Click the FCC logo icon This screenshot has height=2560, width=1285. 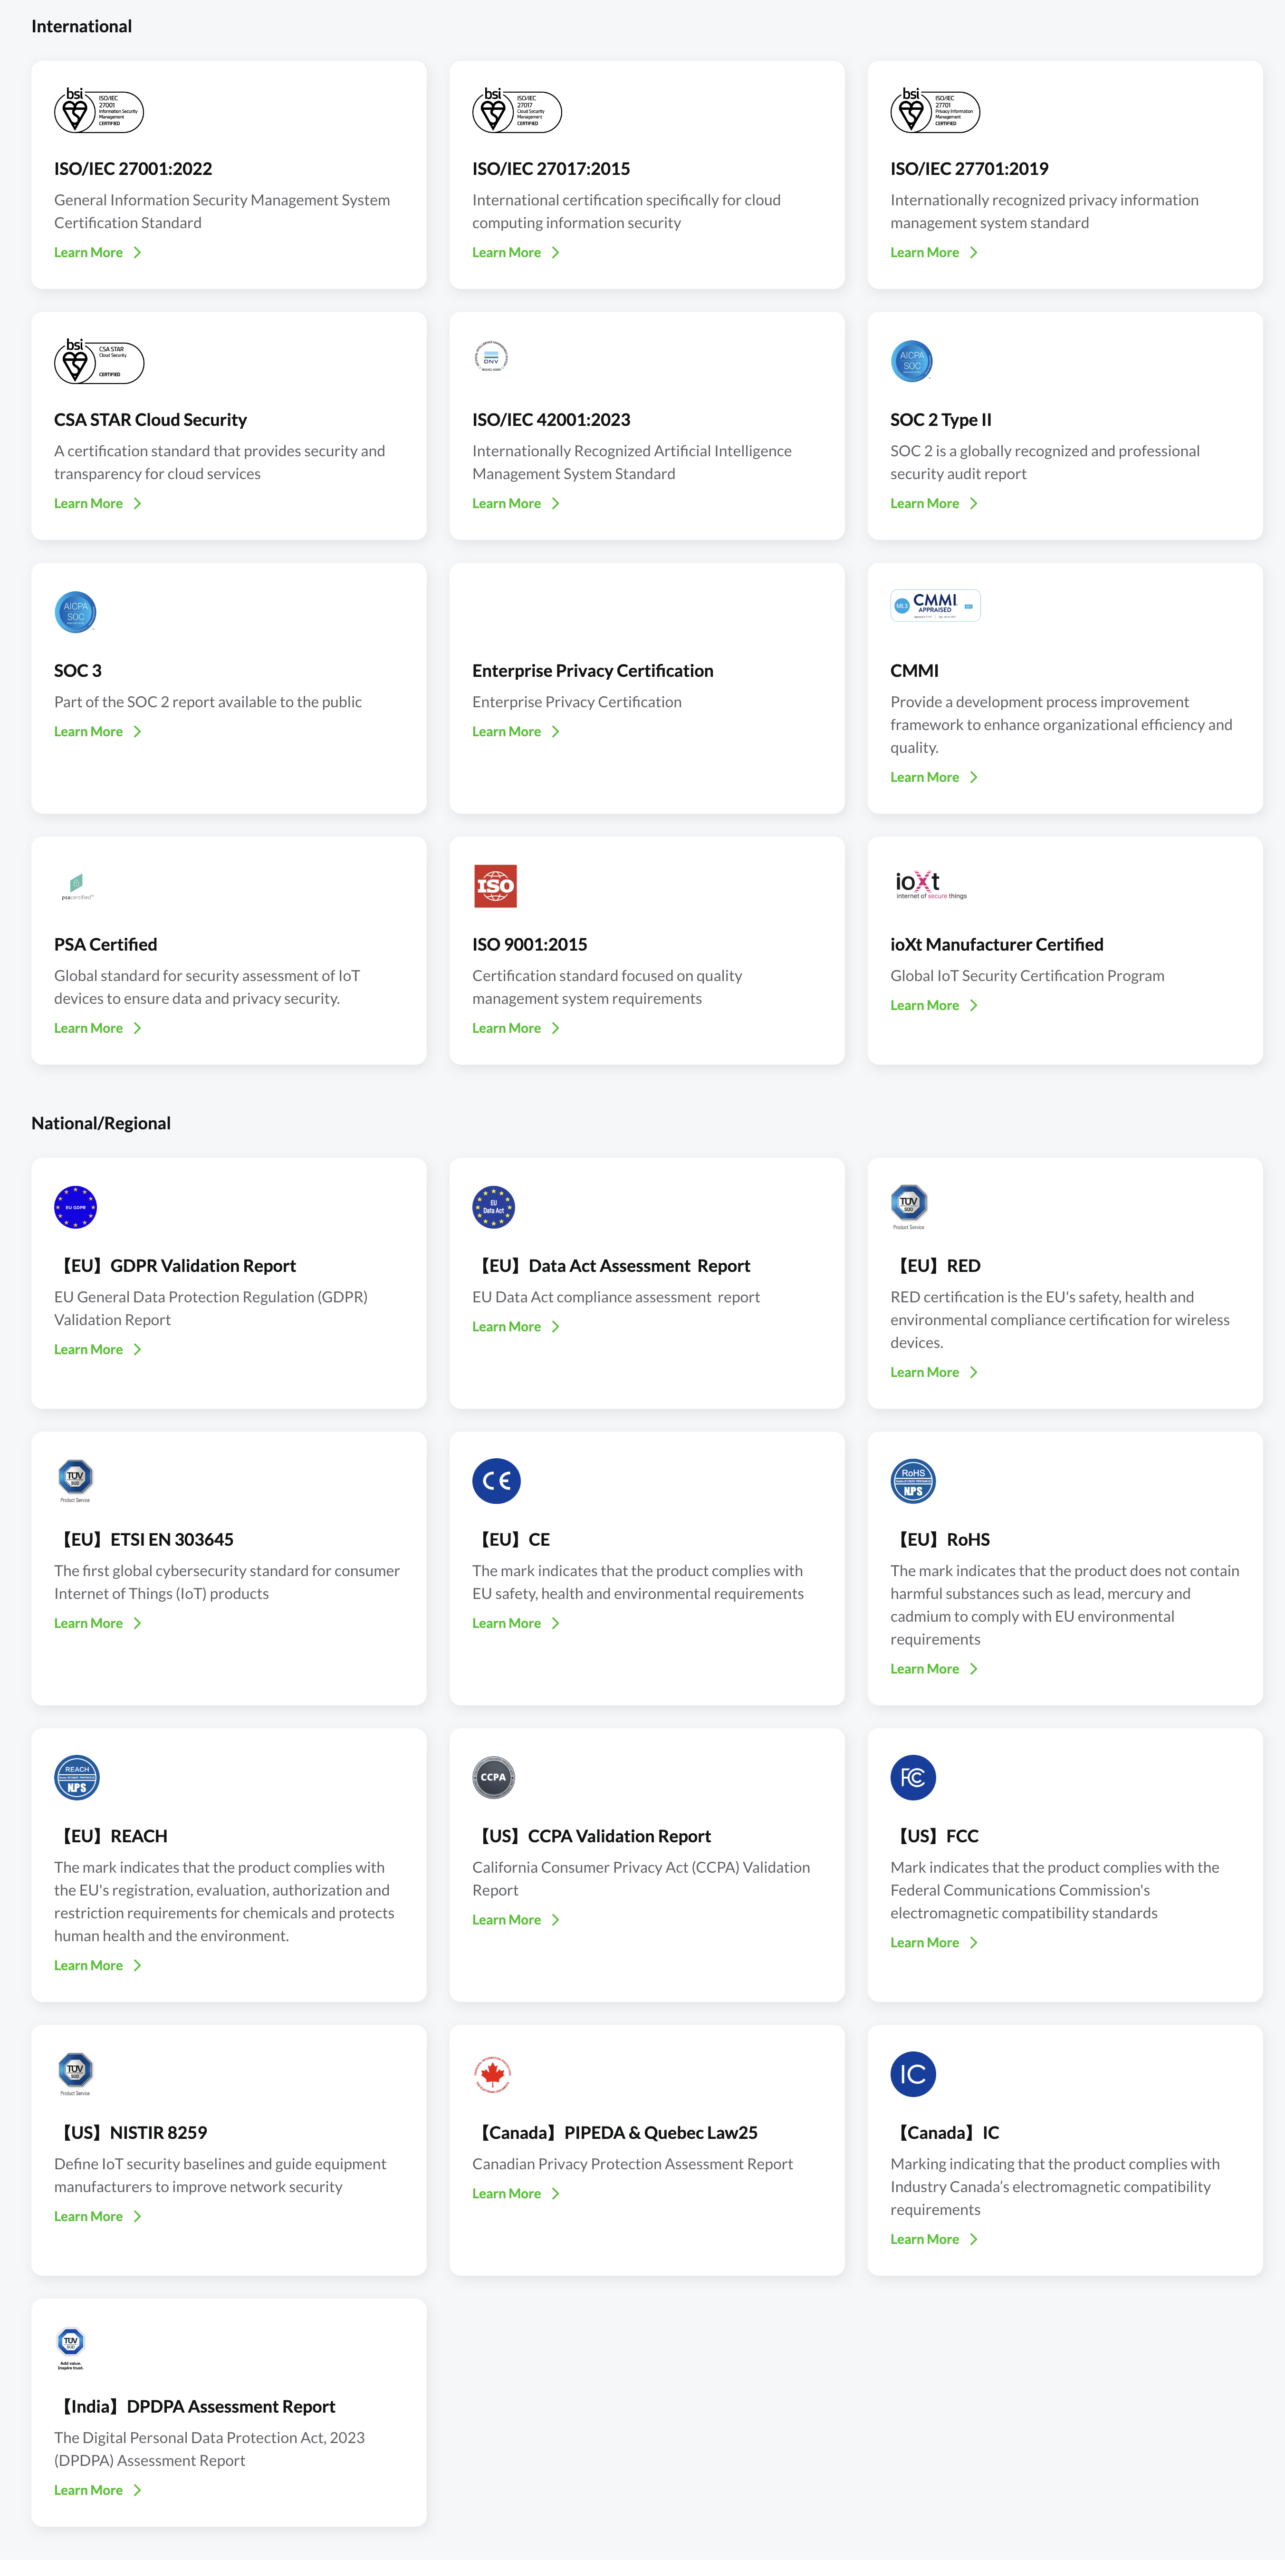tap(912, 1777)
